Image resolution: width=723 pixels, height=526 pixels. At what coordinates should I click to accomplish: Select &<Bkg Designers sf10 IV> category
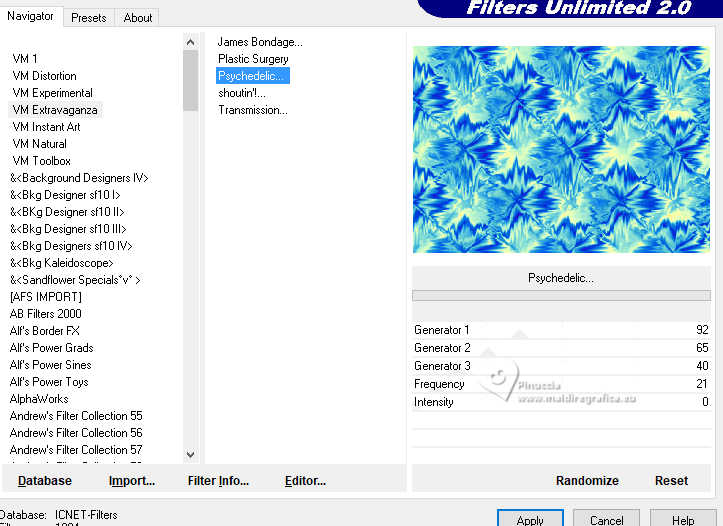tap(71, 246)
